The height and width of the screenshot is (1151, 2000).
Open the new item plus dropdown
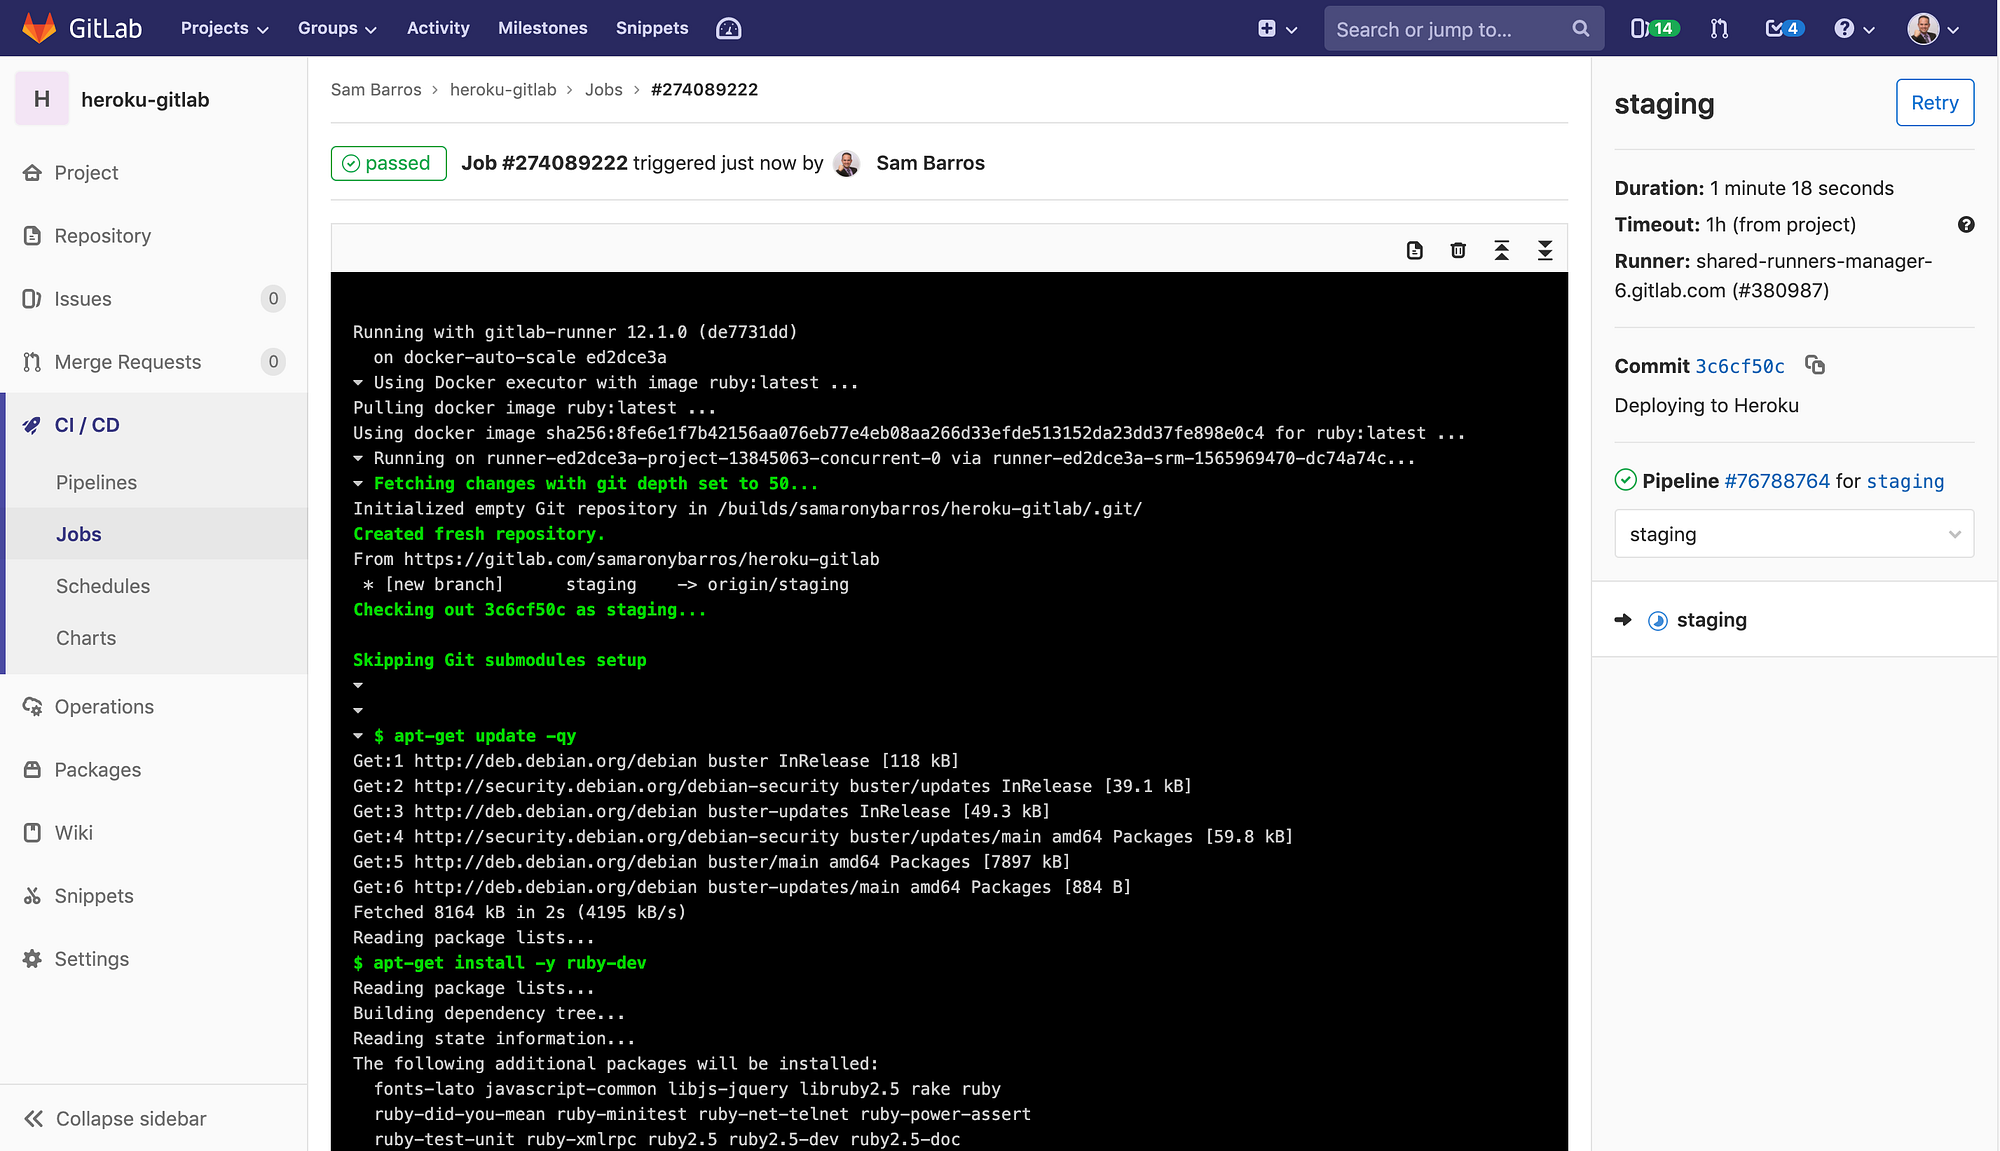[x=1277, y=28]
